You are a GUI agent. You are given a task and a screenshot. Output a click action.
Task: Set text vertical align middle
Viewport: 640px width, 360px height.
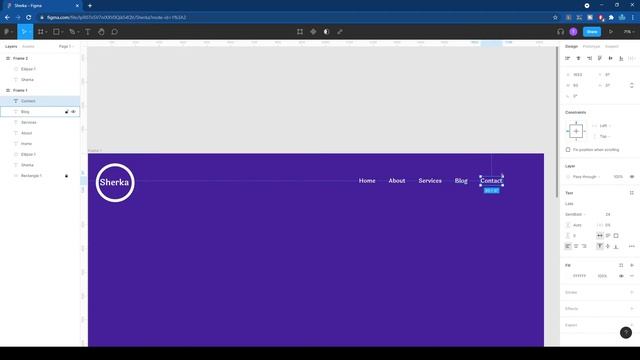(608, 246)
